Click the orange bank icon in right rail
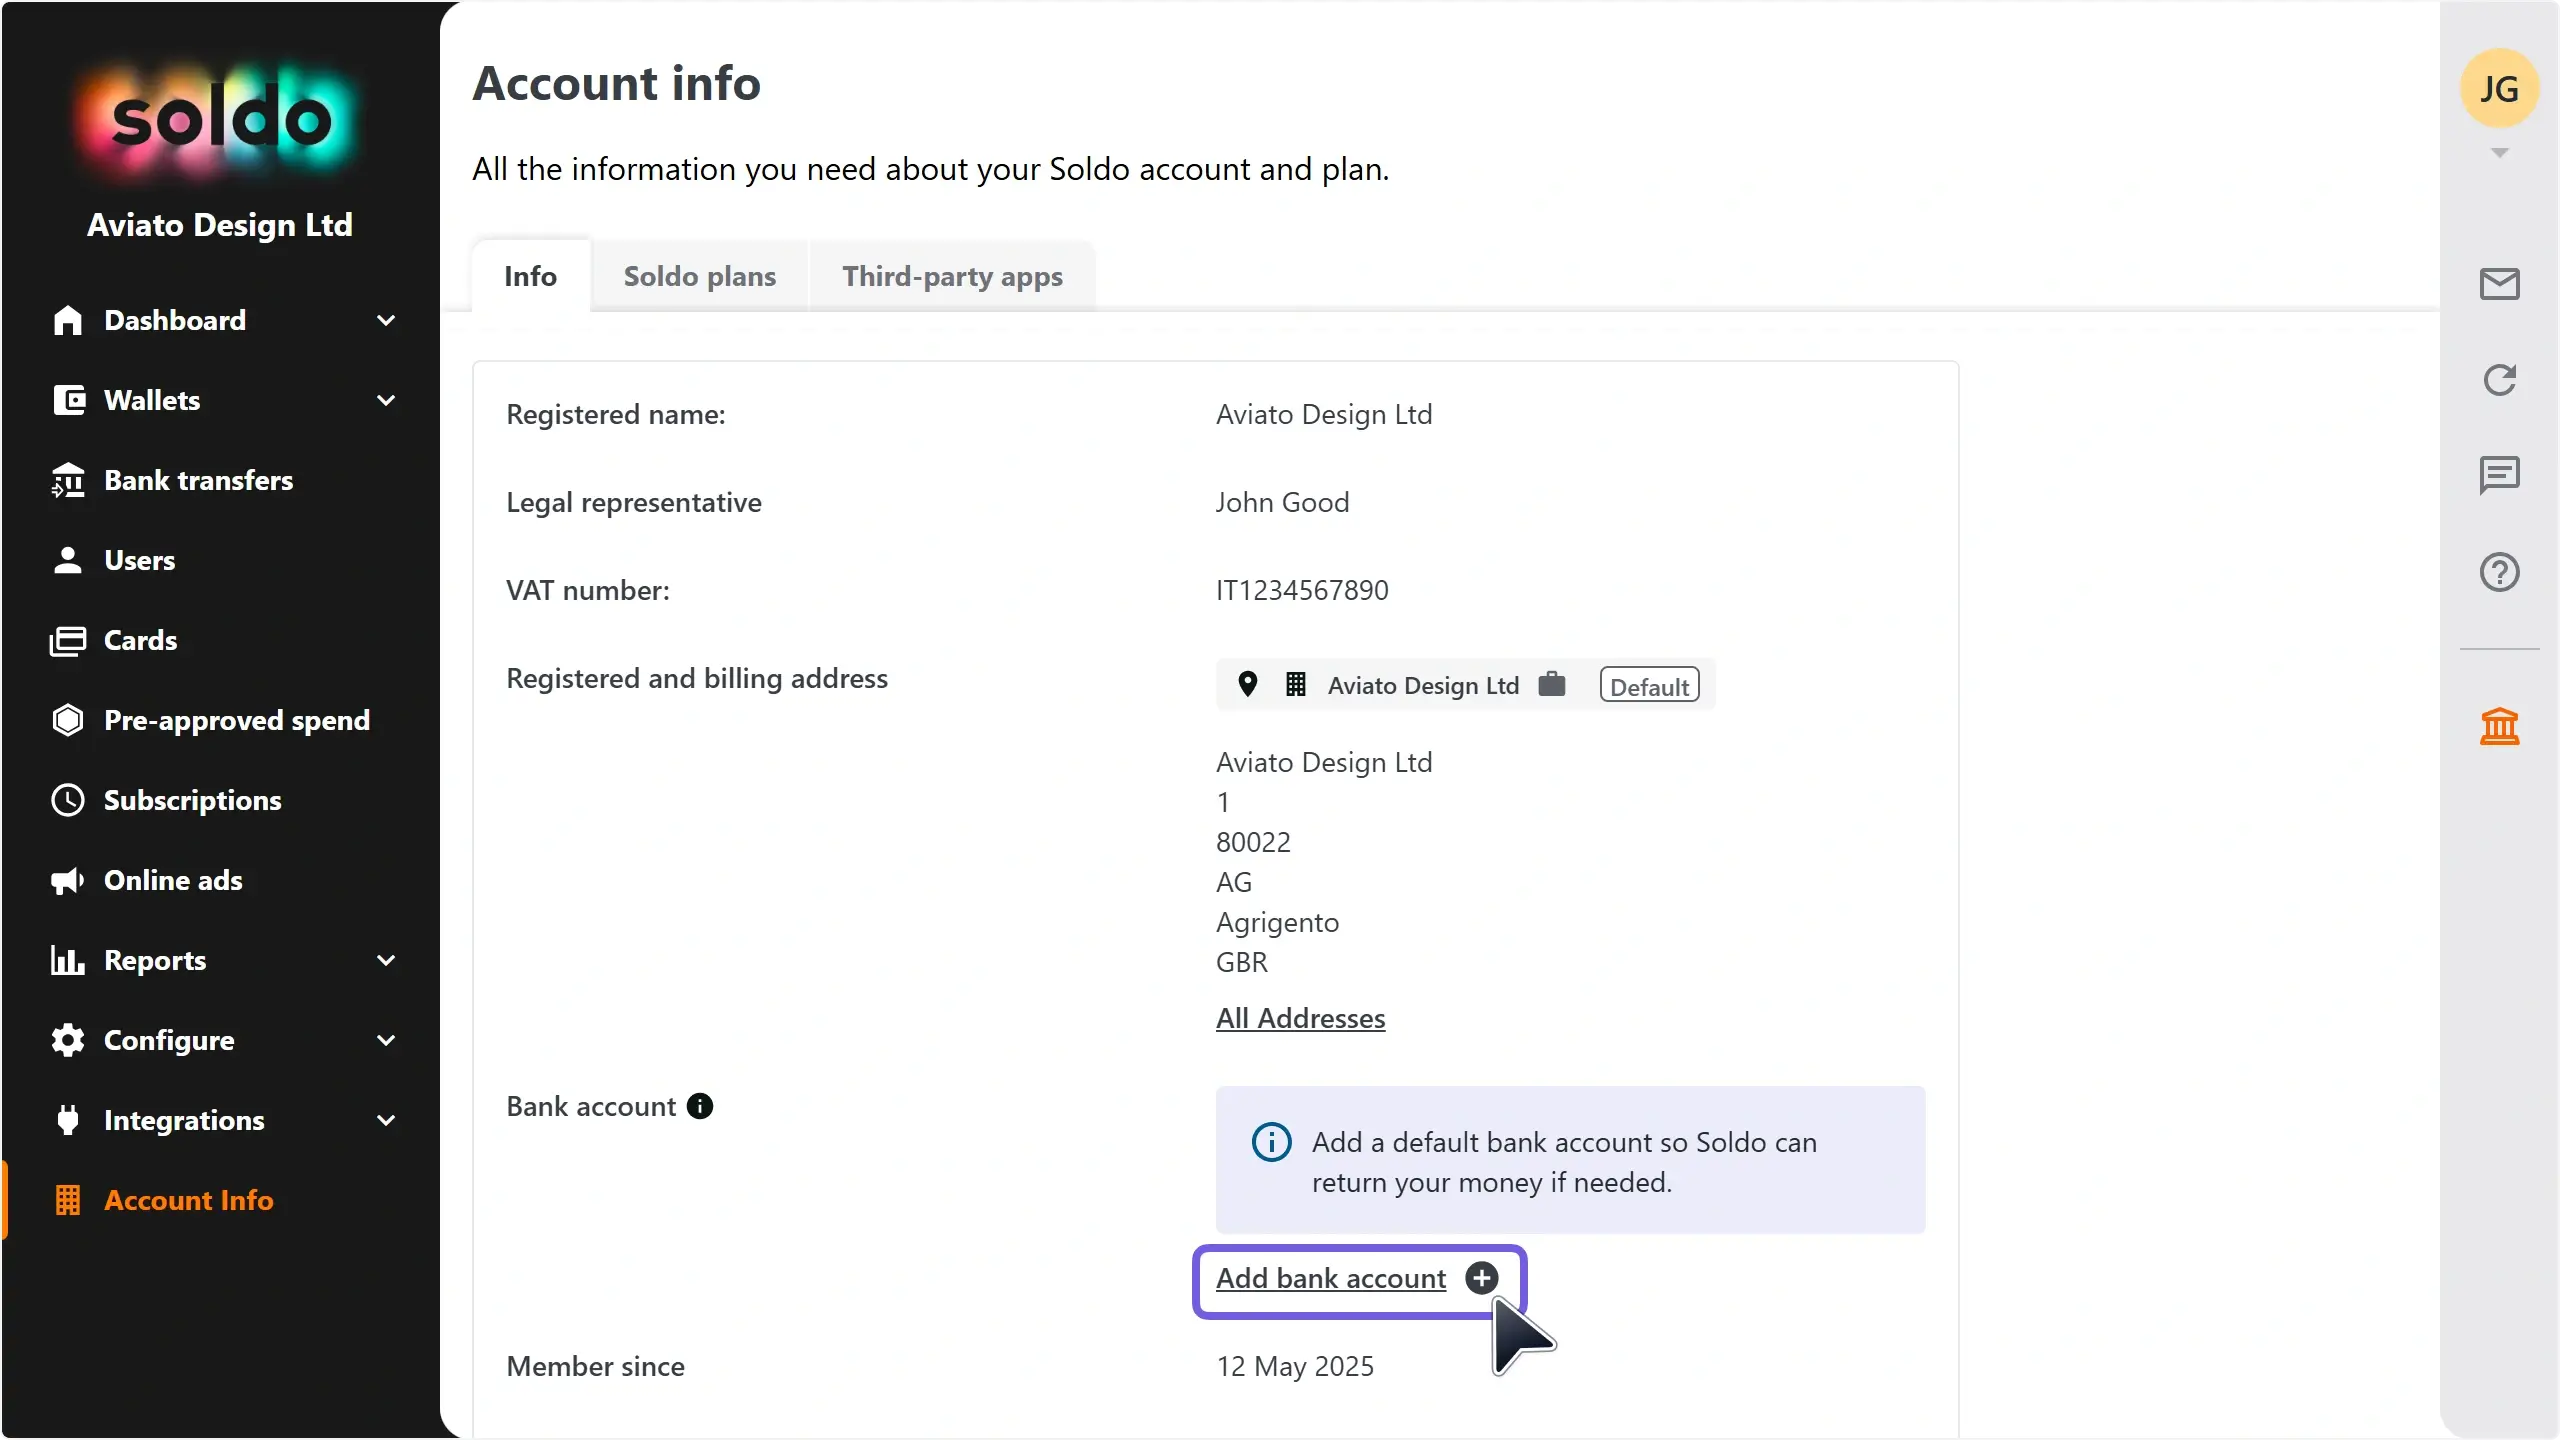The height and width of the screenshot is (1440, 2560). 2499,726
